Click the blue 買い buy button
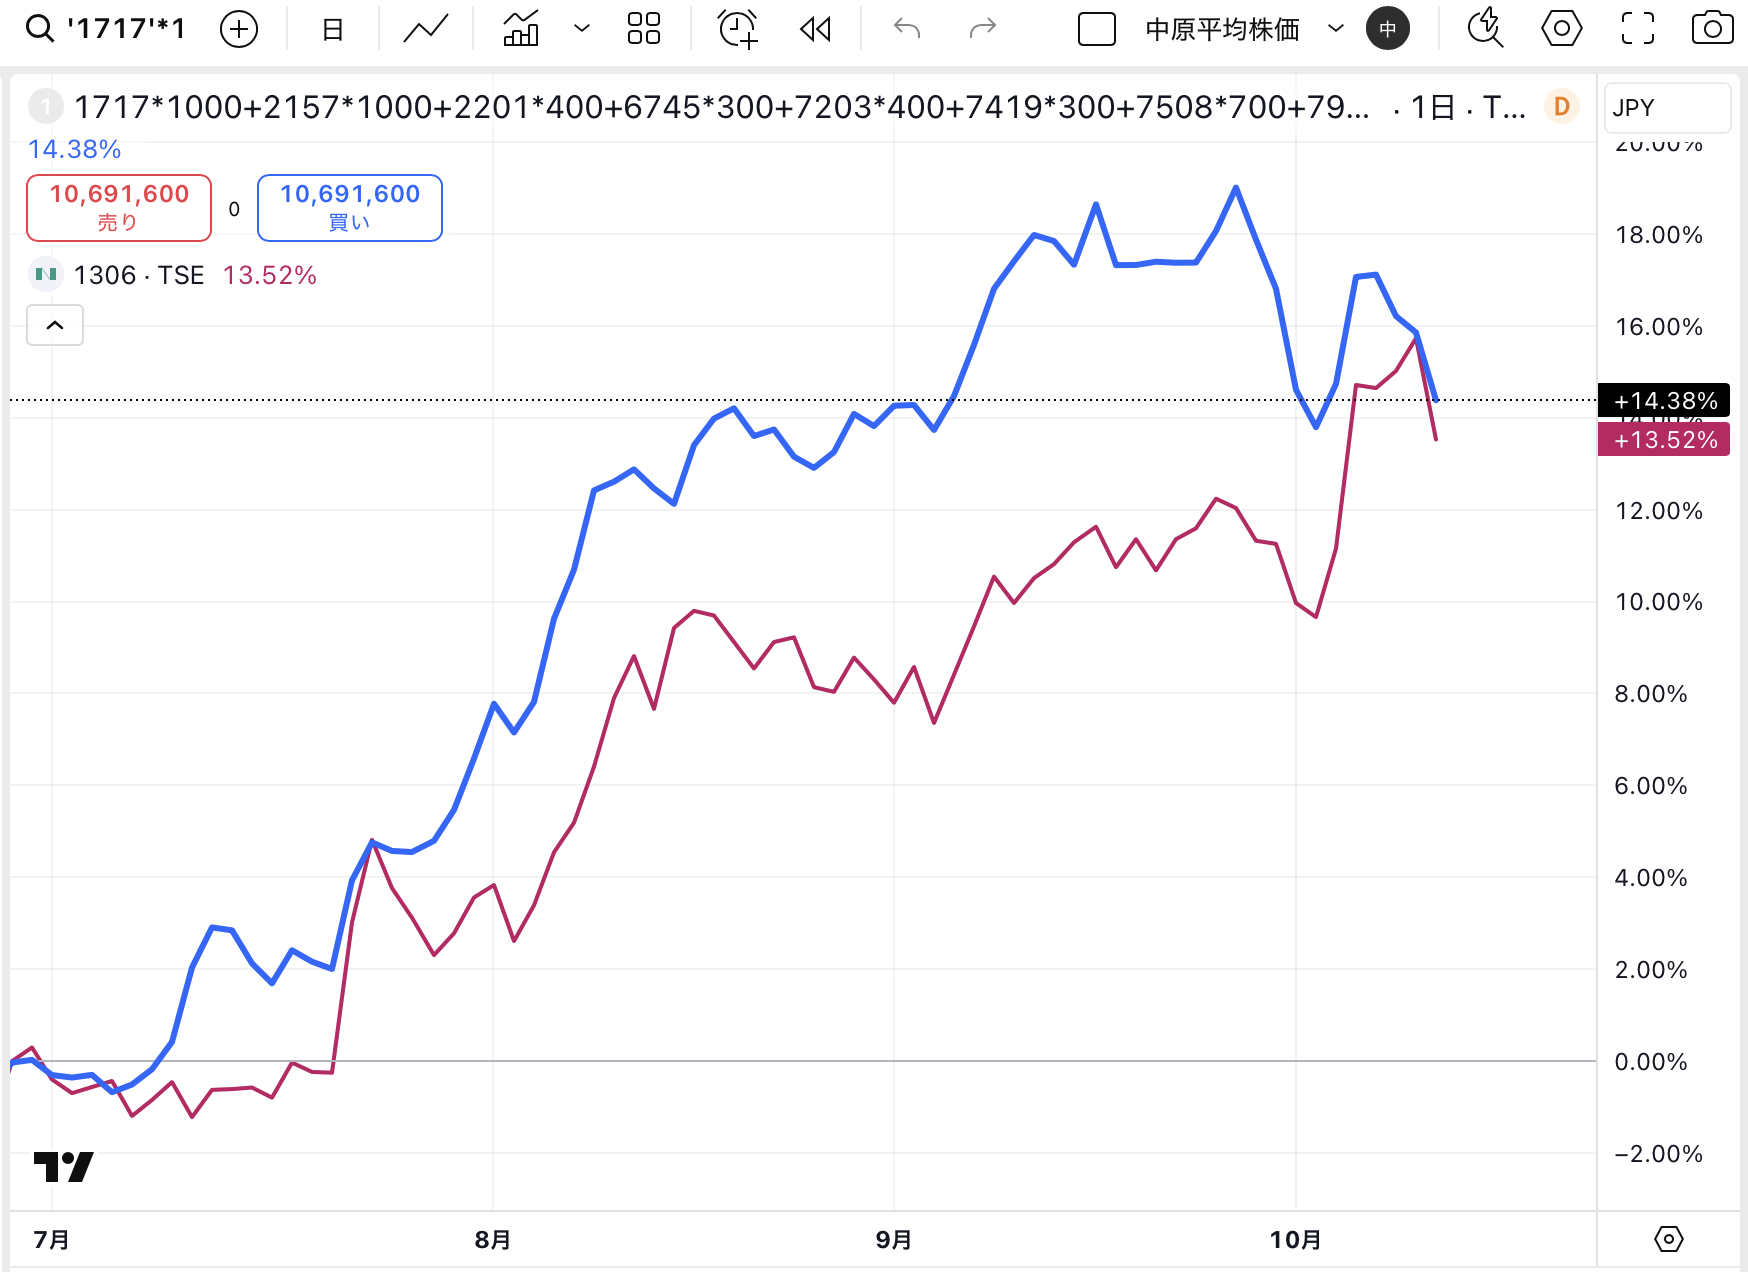 point(350,207)
